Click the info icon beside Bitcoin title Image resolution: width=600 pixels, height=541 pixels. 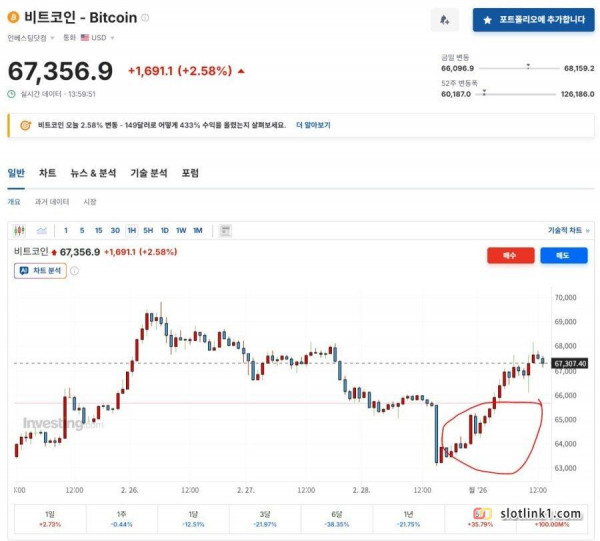click(145, 18)
